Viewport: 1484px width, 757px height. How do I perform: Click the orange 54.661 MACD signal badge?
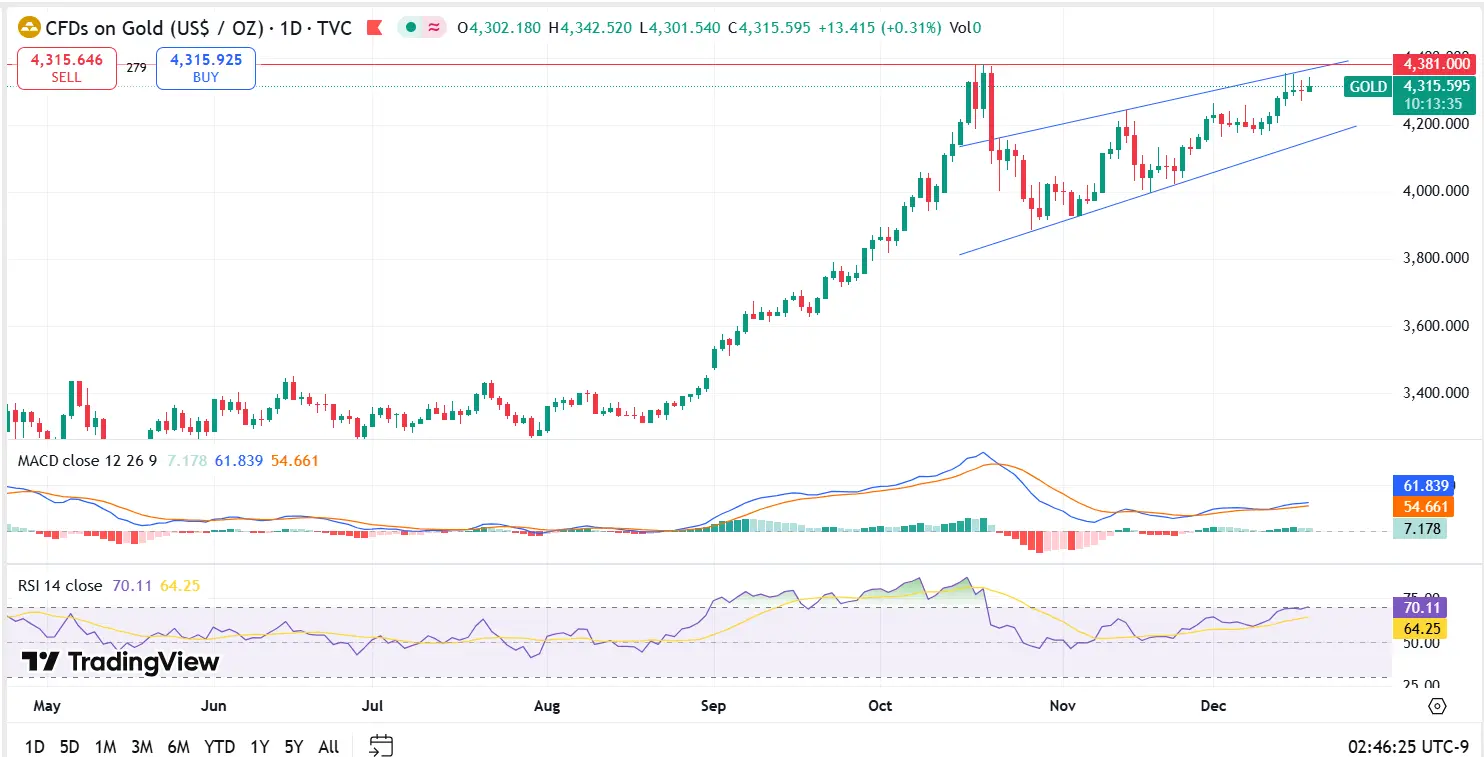click(x=1424, y=507)
